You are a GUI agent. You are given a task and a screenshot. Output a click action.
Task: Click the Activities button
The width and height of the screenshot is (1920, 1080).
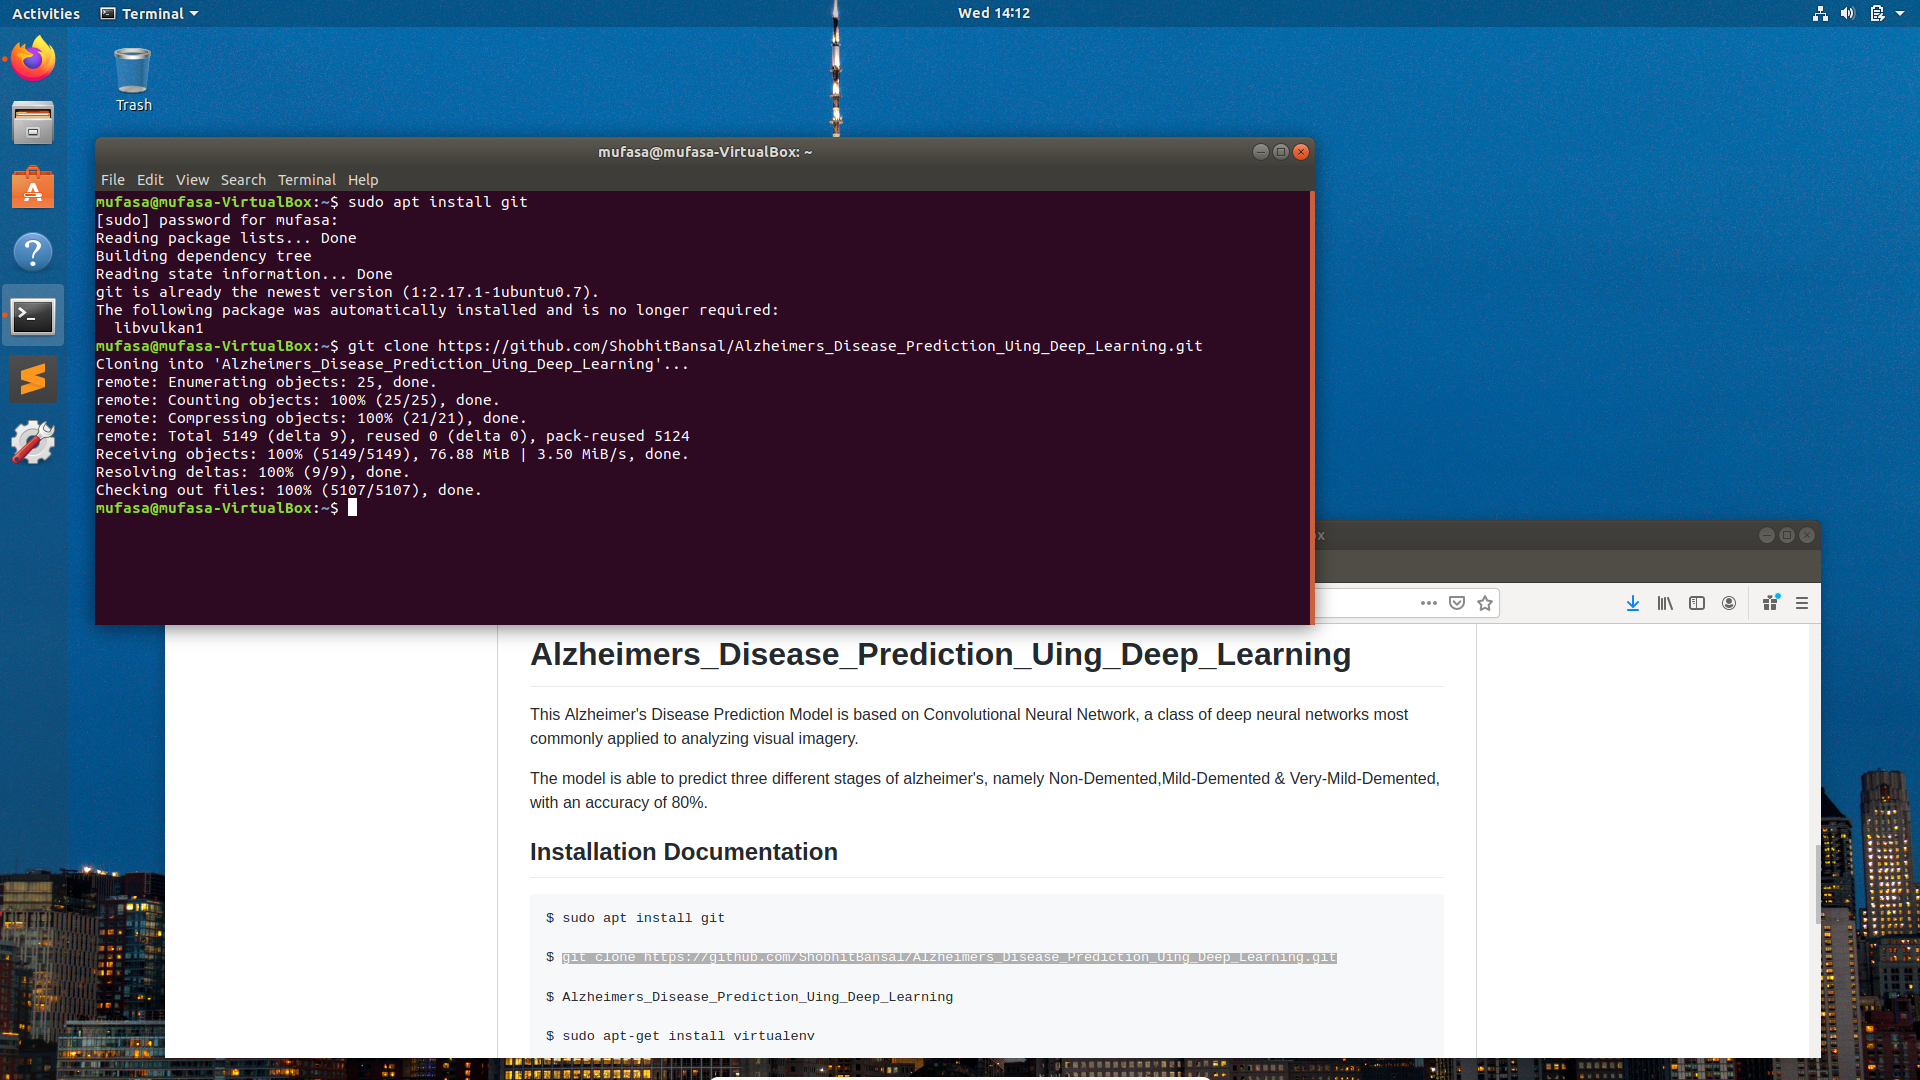46,13
